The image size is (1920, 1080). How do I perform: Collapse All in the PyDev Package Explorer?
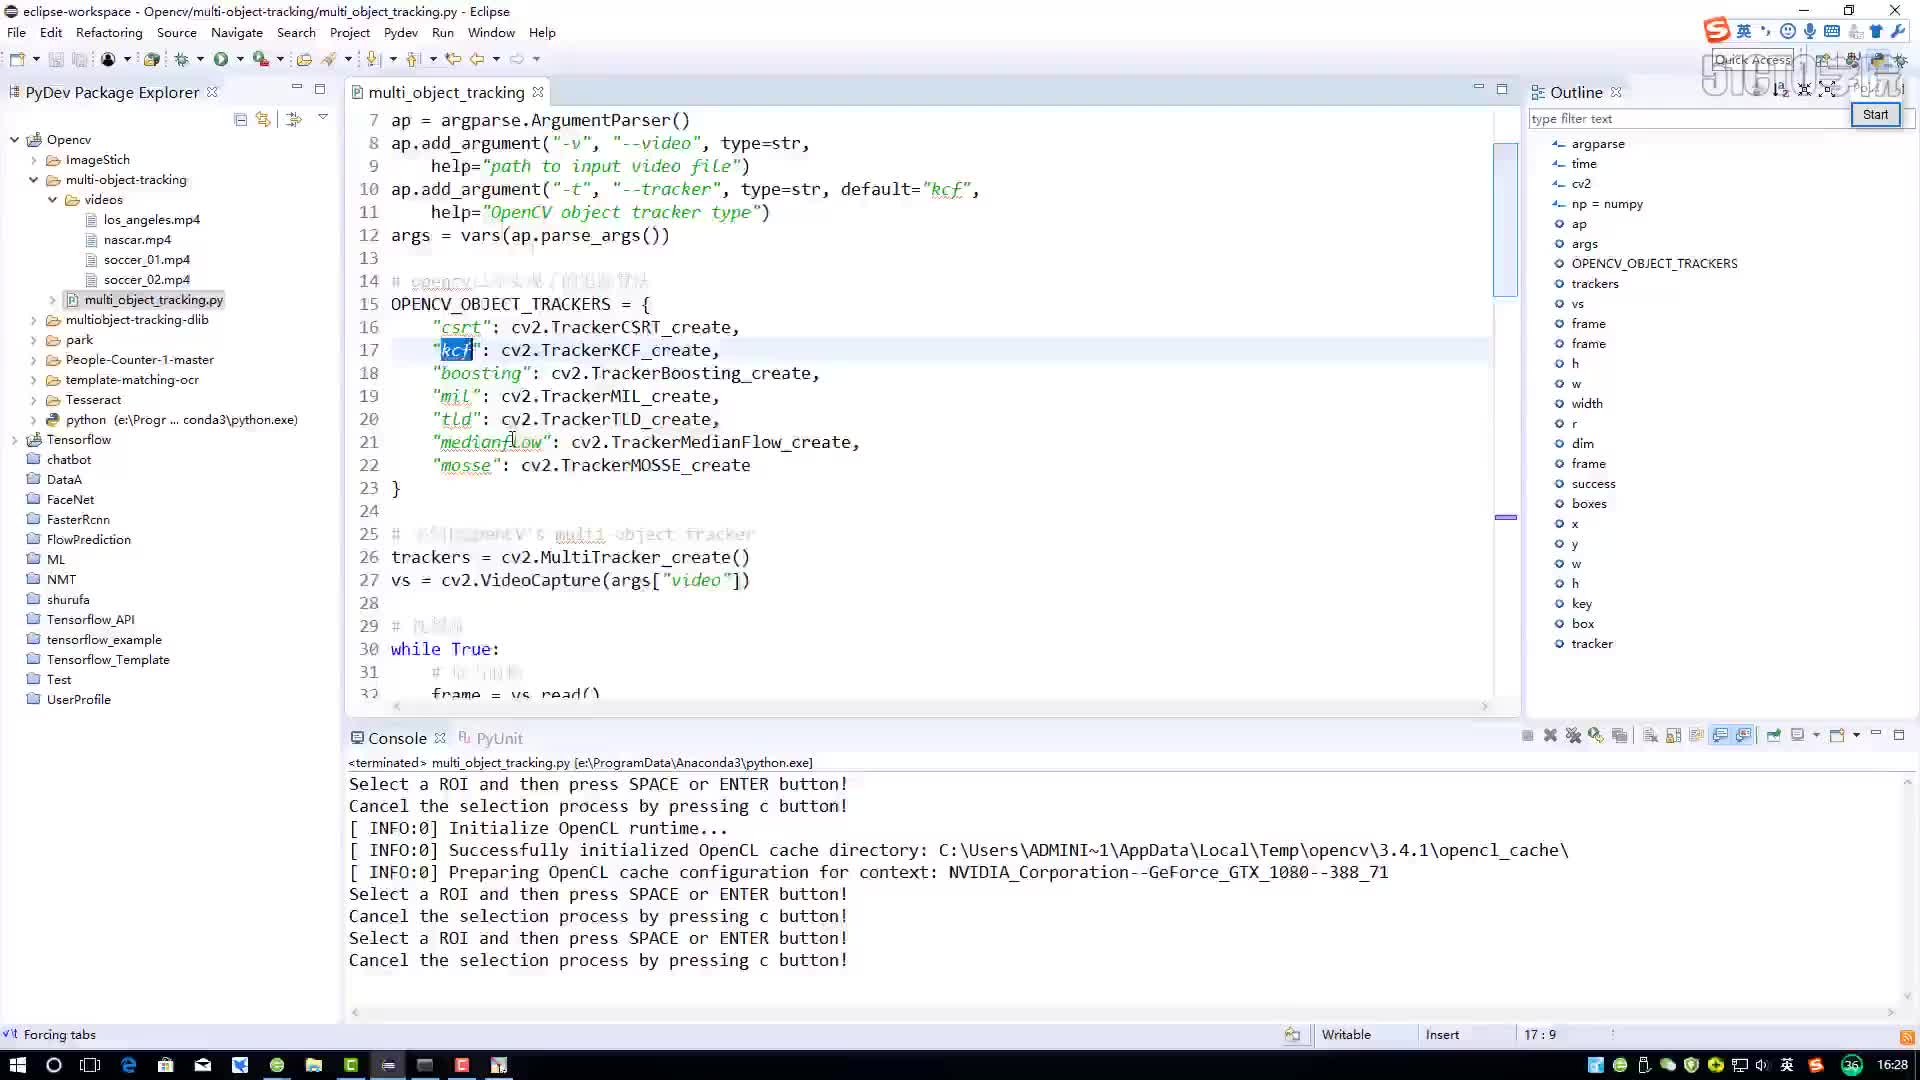(x=240, y=119)
